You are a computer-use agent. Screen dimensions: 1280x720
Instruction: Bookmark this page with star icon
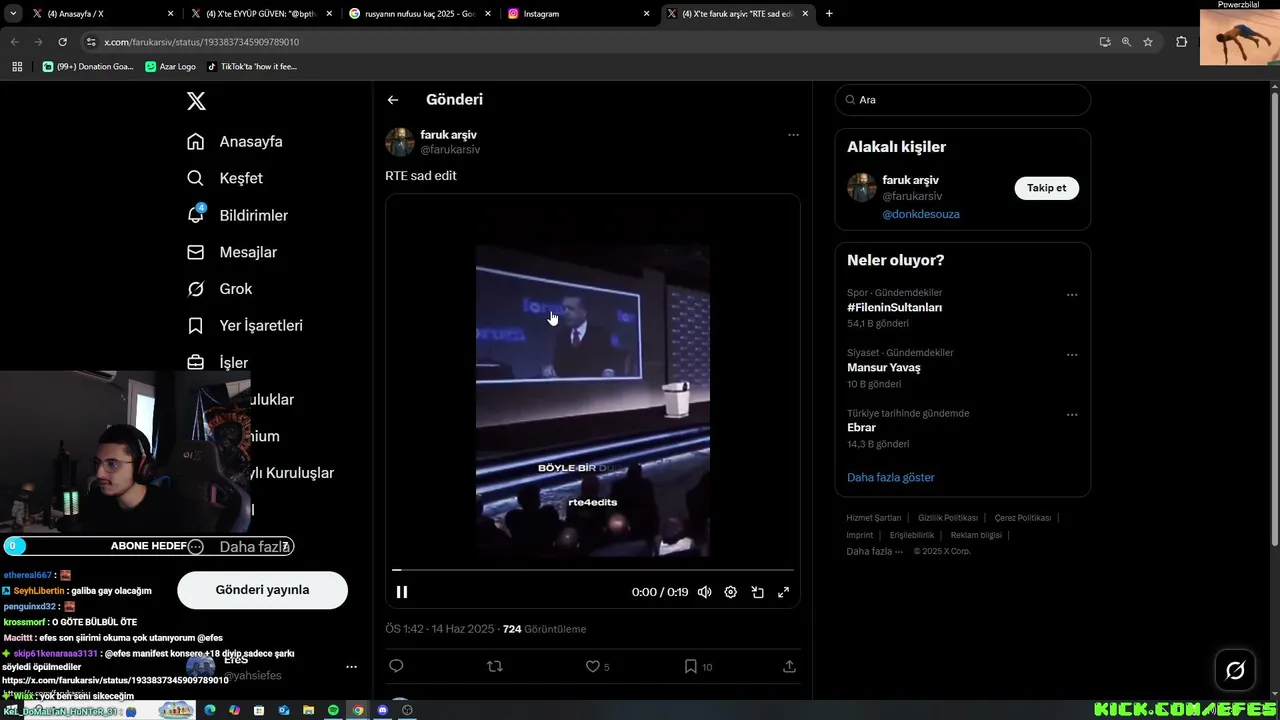[1148, 42]
